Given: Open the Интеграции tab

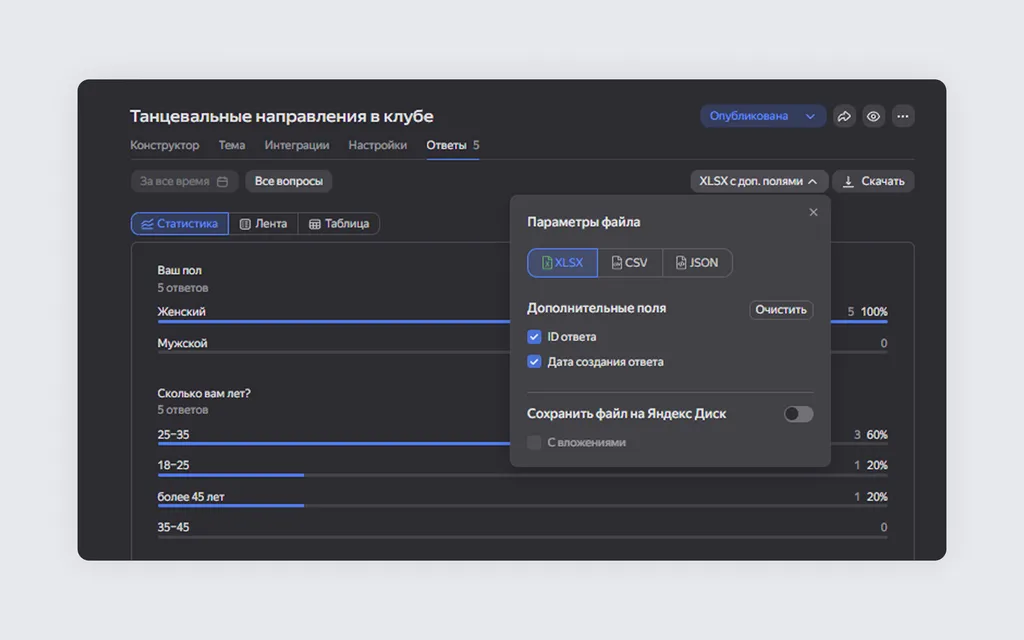Looking at the screenshot, I should (x=296, y=145).
